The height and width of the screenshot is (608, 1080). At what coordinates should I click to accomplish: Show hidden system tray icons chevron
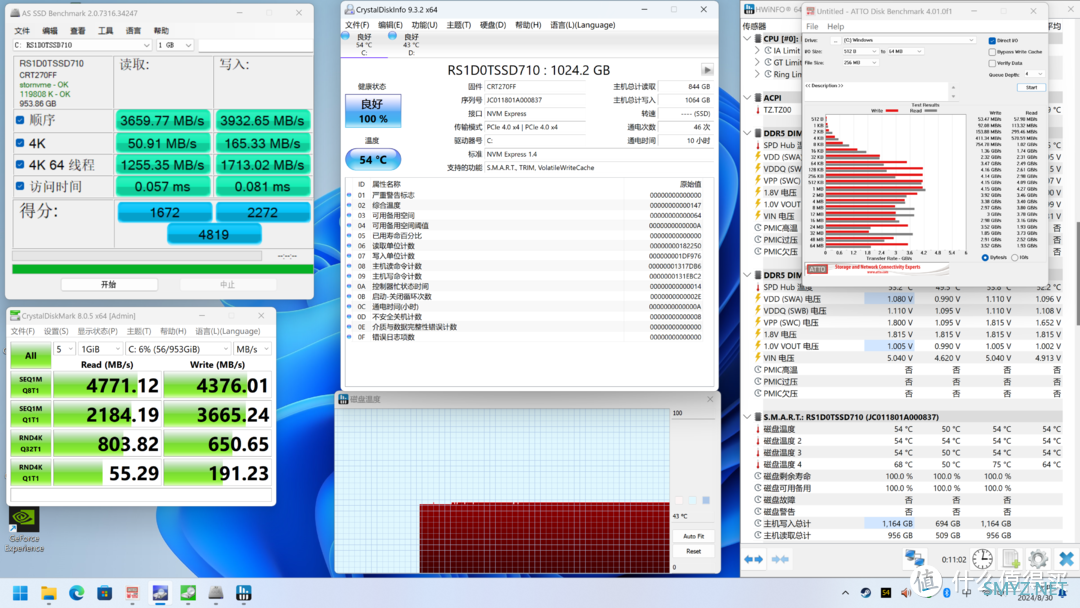point(845,593)
